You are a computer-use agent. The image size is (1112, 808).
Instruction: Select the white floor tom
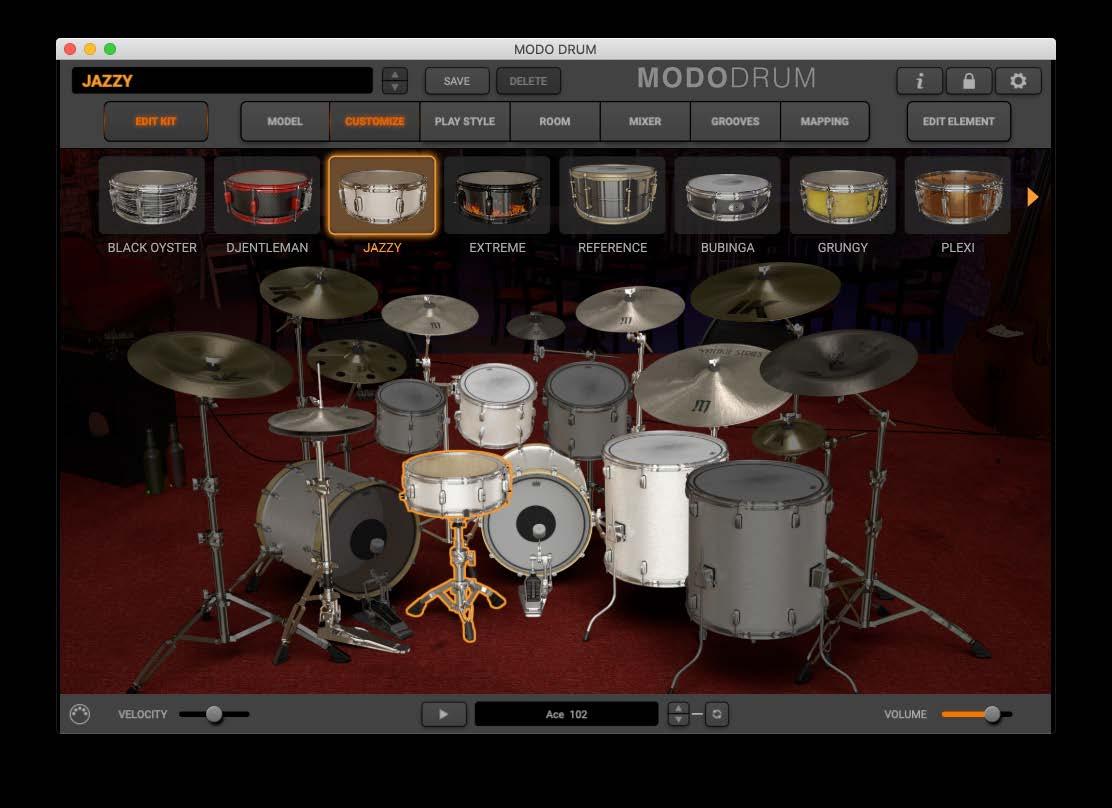649,511
